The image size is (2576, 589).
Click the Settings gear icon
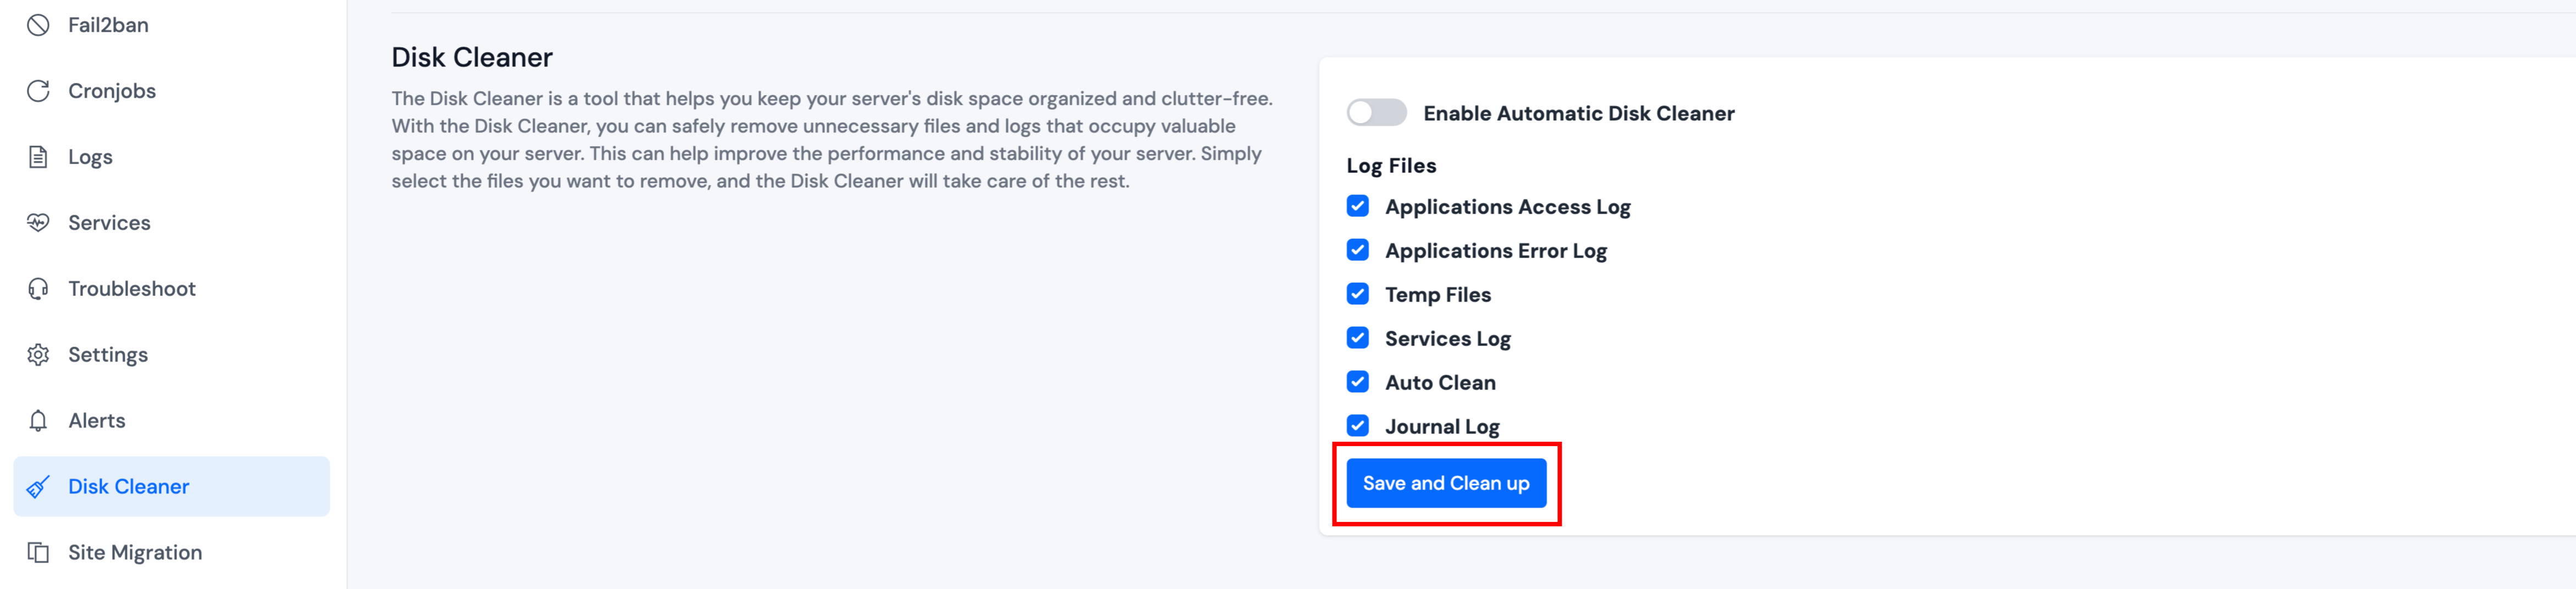point(38,355)
